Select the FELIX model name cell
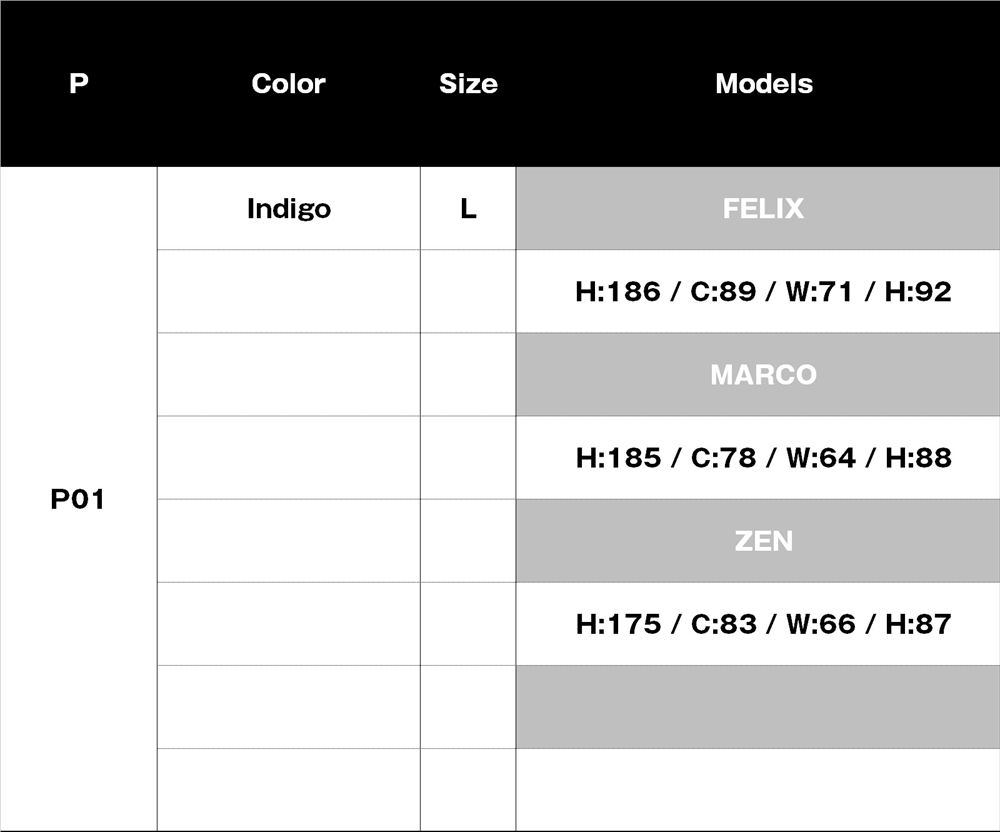This screenshot has height=832, width=1000. tap(763, 209)
